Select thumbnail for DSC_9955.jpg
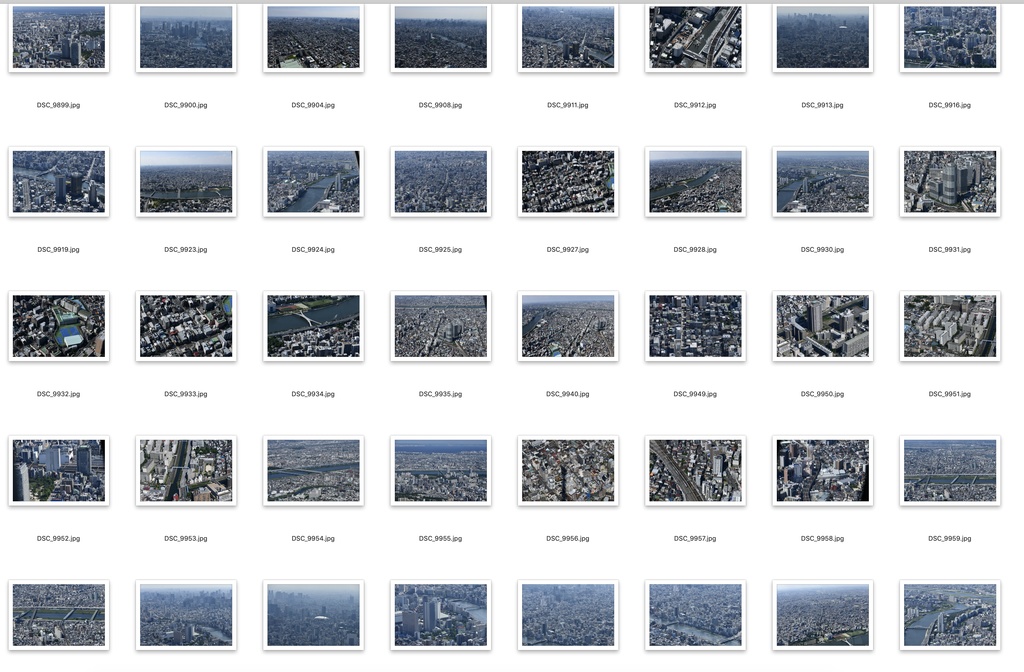1024x672 pixels. (441, 470)
